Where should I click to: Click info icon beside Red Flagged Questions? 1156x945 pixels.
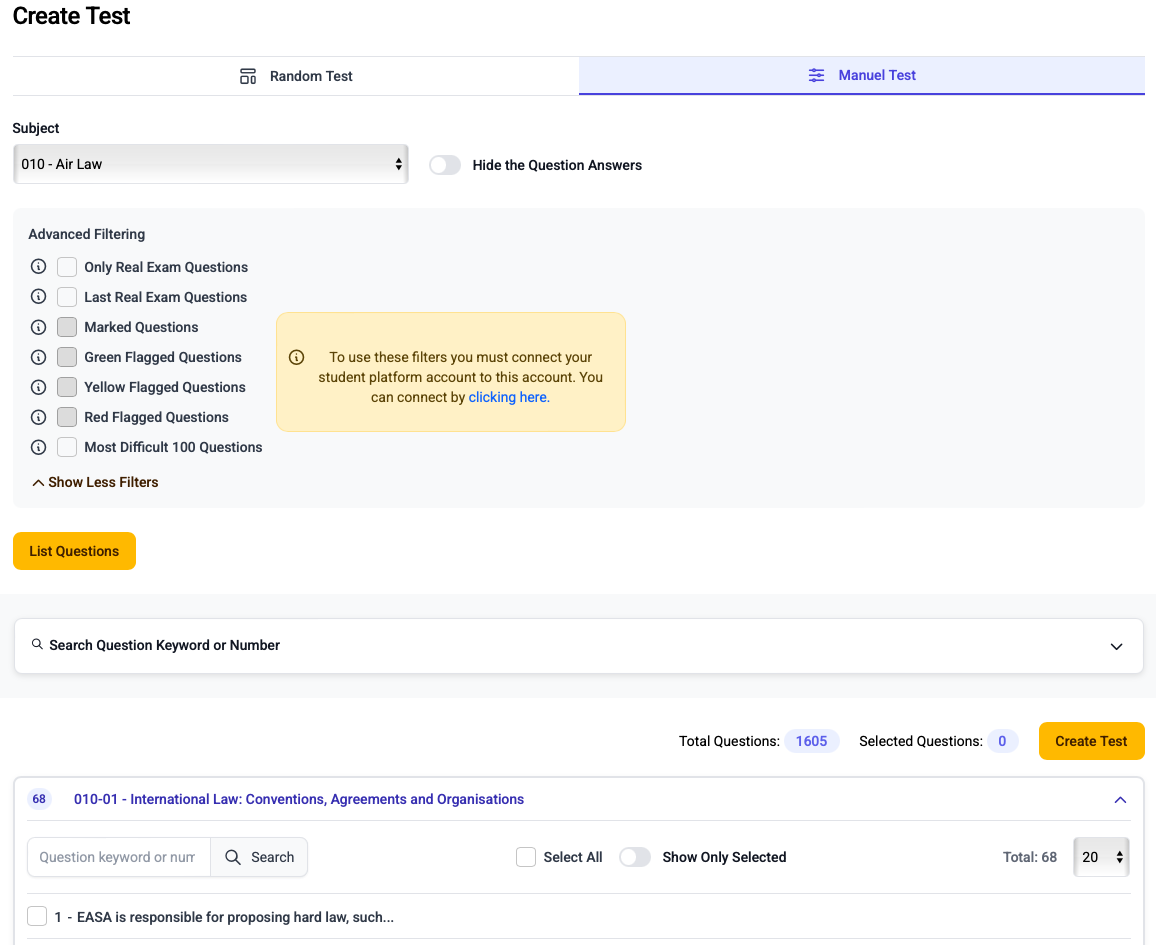[38, 417]
